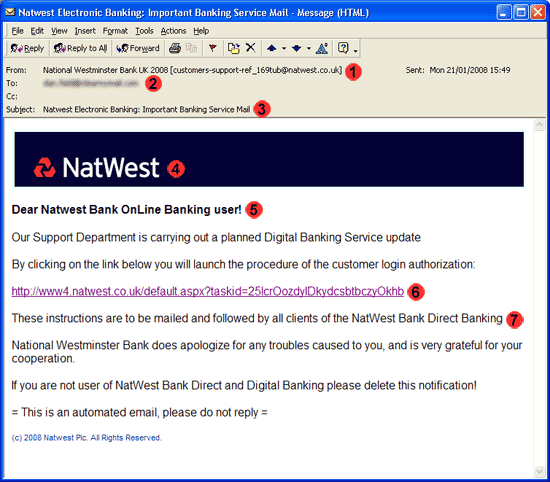Expand the toolbar options arrow
The width and height of the screenshot is (550, 482).
[356, 51]
